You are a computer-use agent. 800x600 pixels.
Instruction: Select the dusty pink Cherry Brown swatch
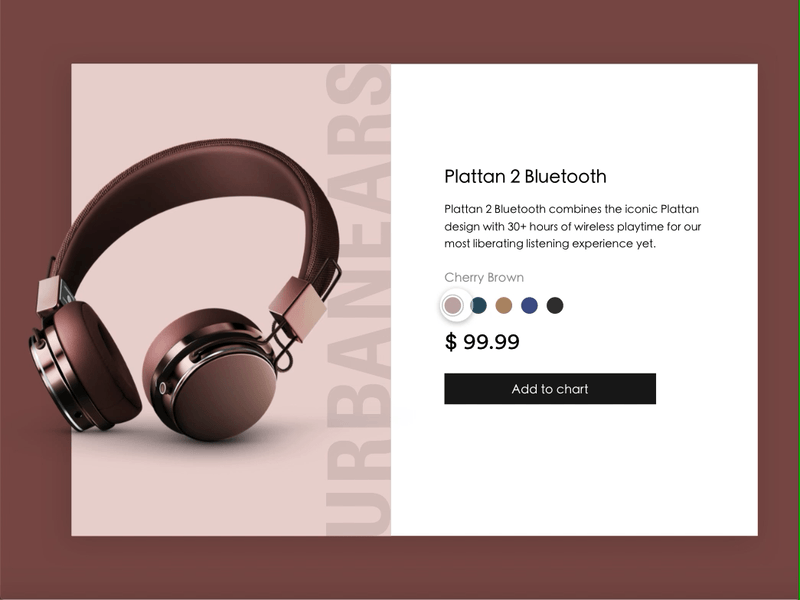(453, 306)
